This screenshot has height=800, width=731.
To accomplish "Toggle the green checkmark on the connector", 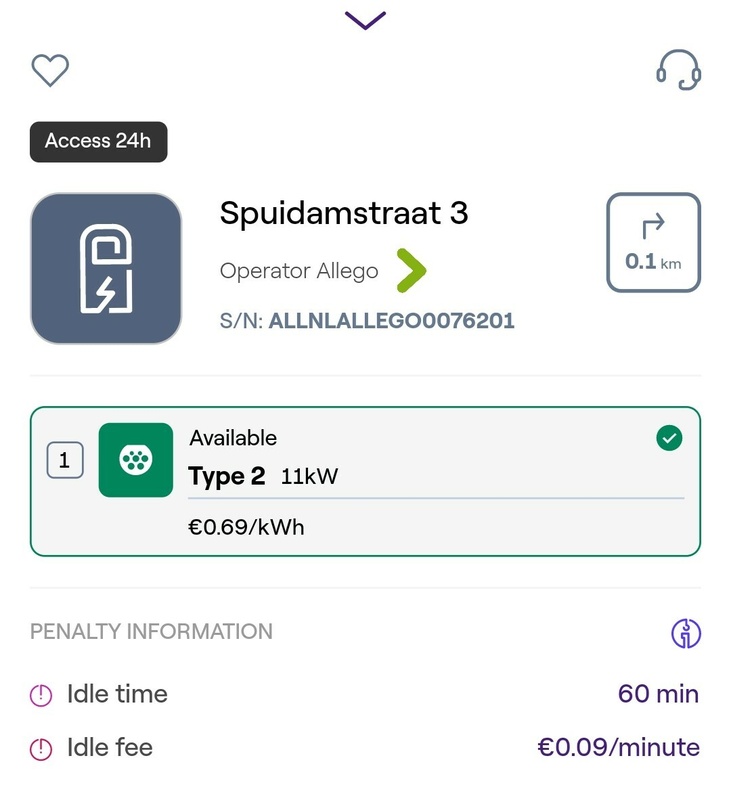I will coord(669,438).
